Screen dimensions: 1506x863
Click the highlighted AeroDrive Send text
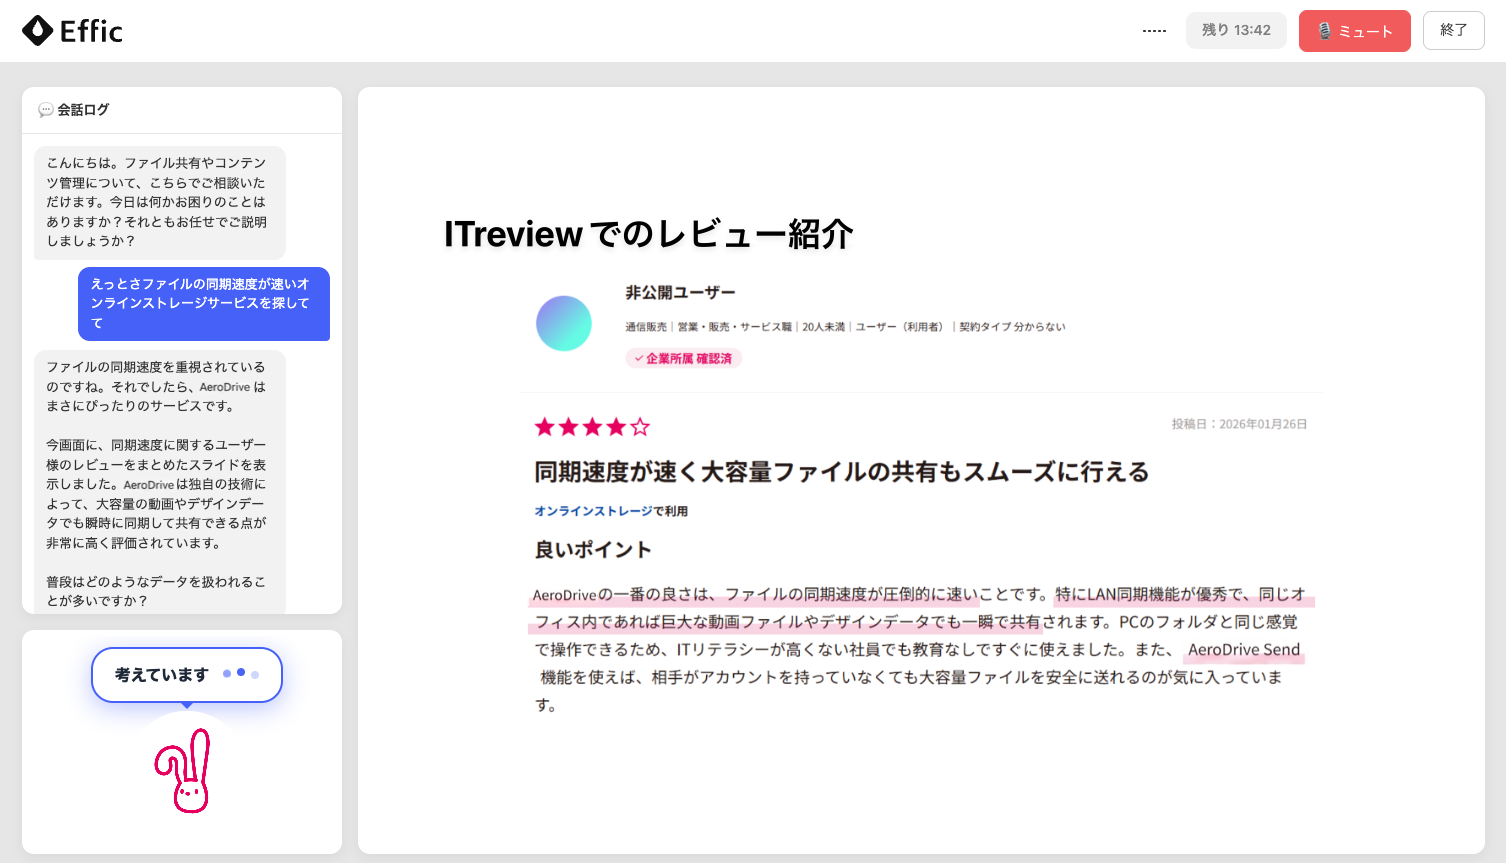[x=1244, y=650]
